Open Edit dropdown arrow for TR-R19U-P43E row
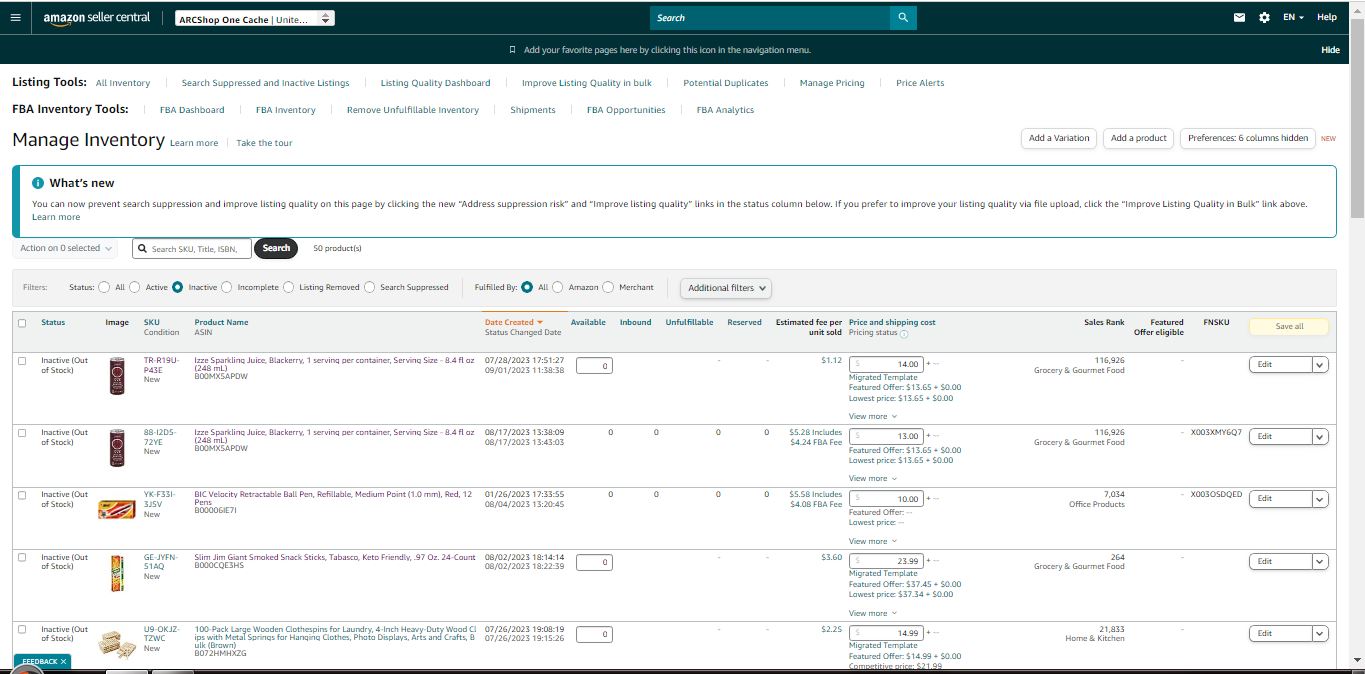This screenshot has width=1365, height=674. (x=1319, y=365)
